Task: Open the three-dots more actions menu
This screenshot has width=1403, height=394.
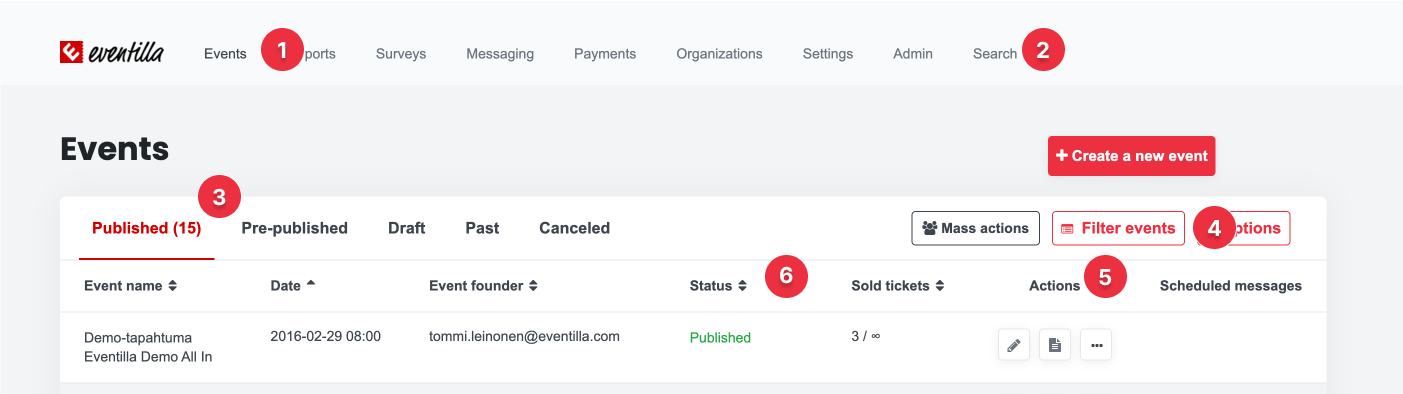Action: click(1096, 345)
